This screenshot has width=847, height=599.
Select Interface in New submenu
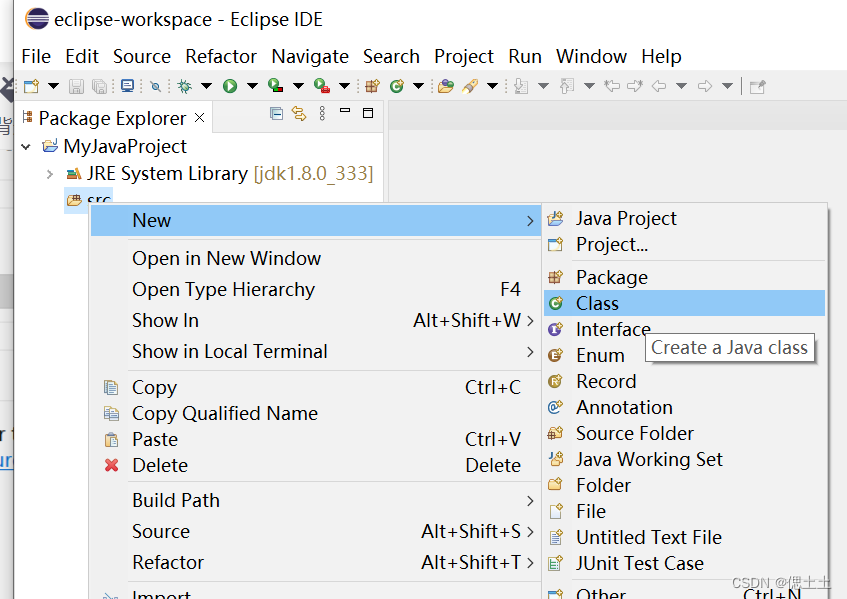coord(684,329)
